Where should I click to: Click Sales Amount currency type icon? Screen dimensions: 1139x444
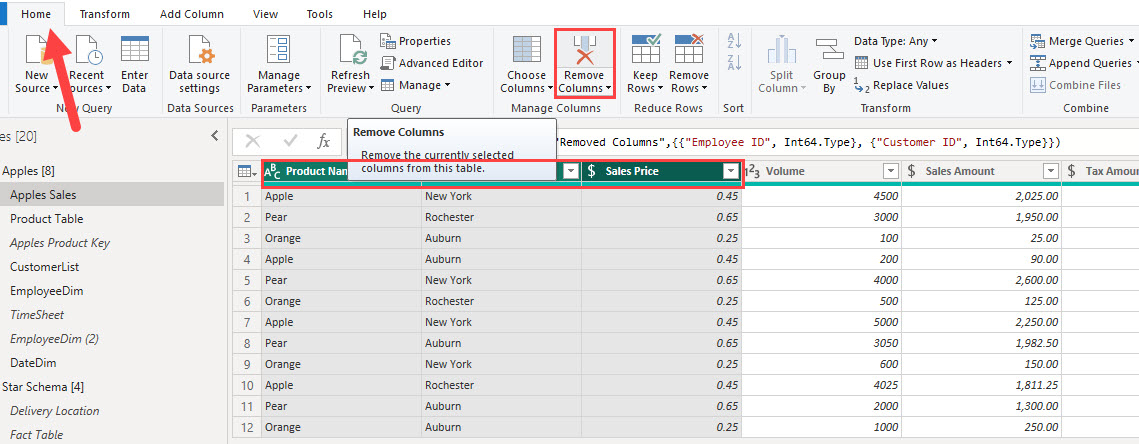(x=912, y=171)
